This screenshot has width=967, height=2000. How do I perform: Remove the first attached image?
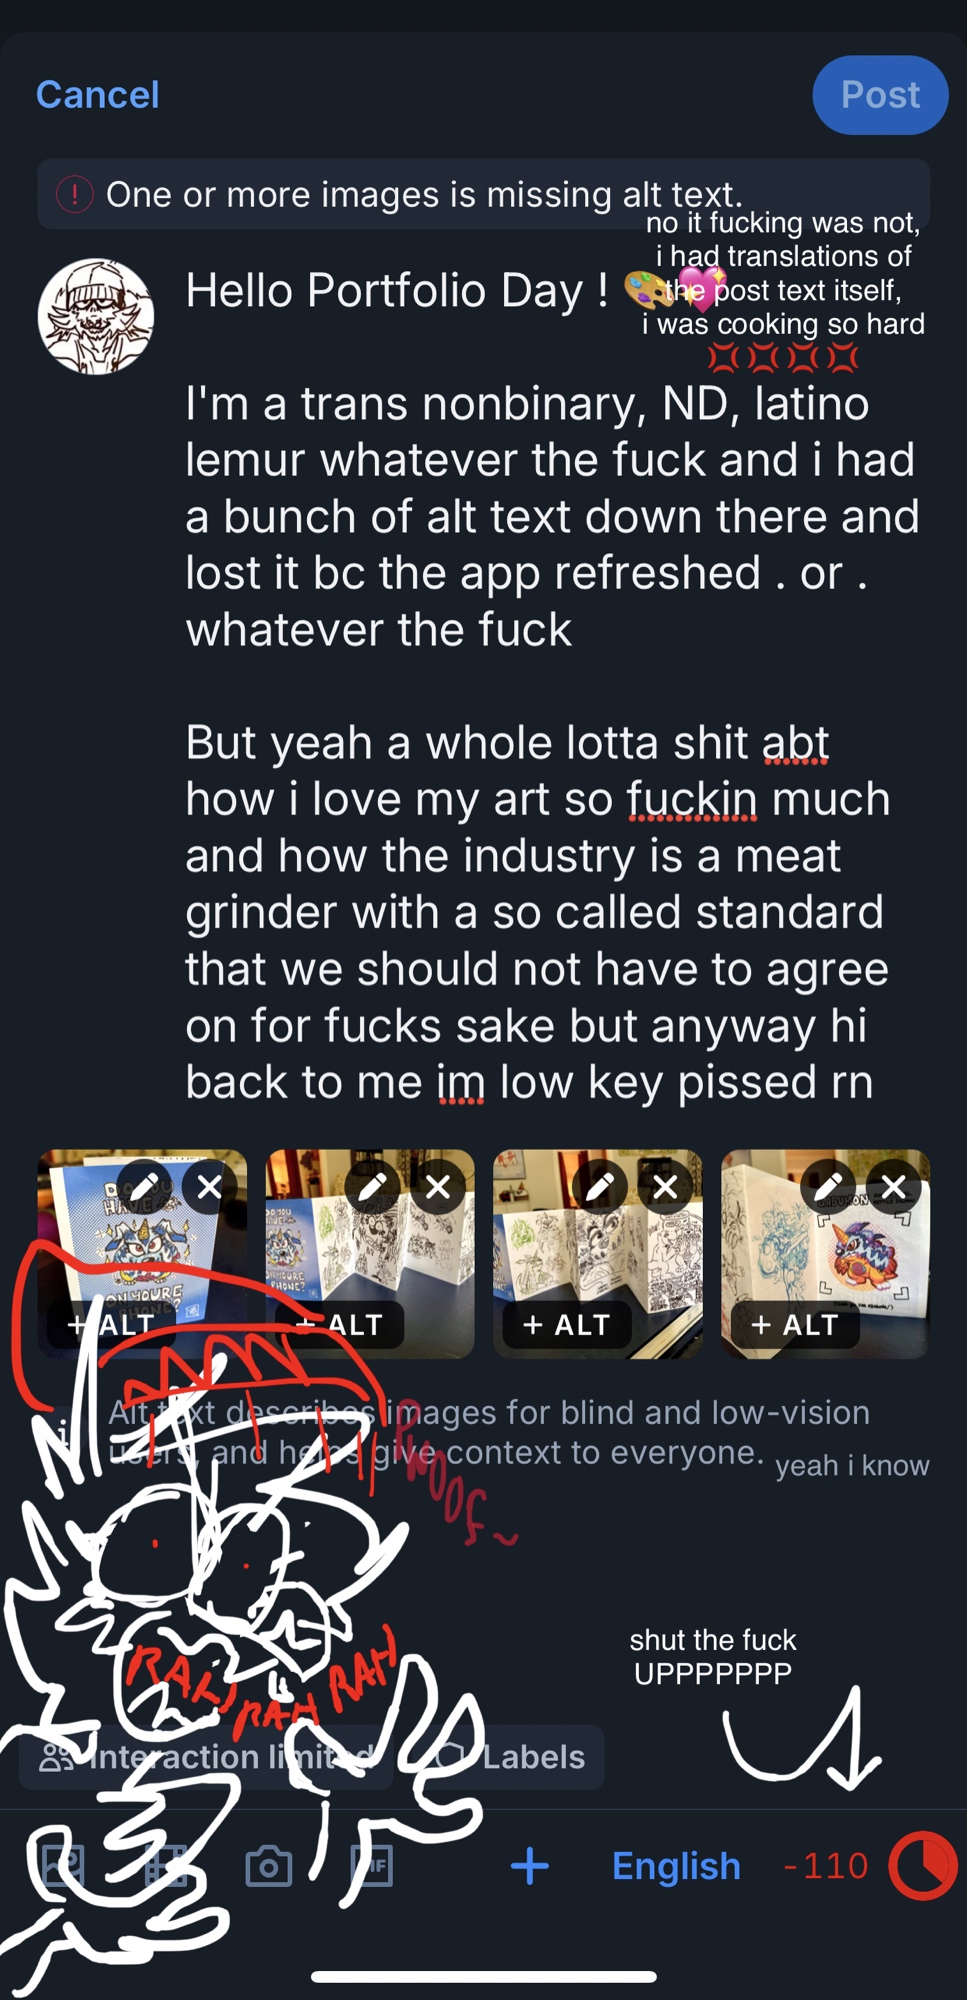[x=210, y=1187]
